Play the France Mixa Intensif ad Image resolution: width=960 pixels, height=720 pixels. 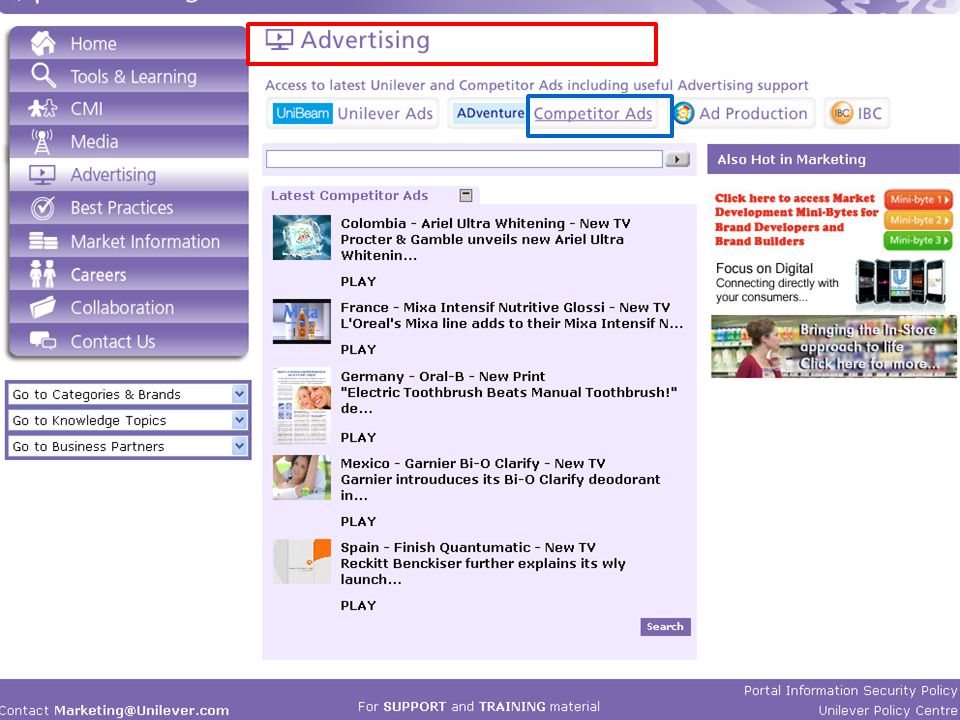point(358,350)
